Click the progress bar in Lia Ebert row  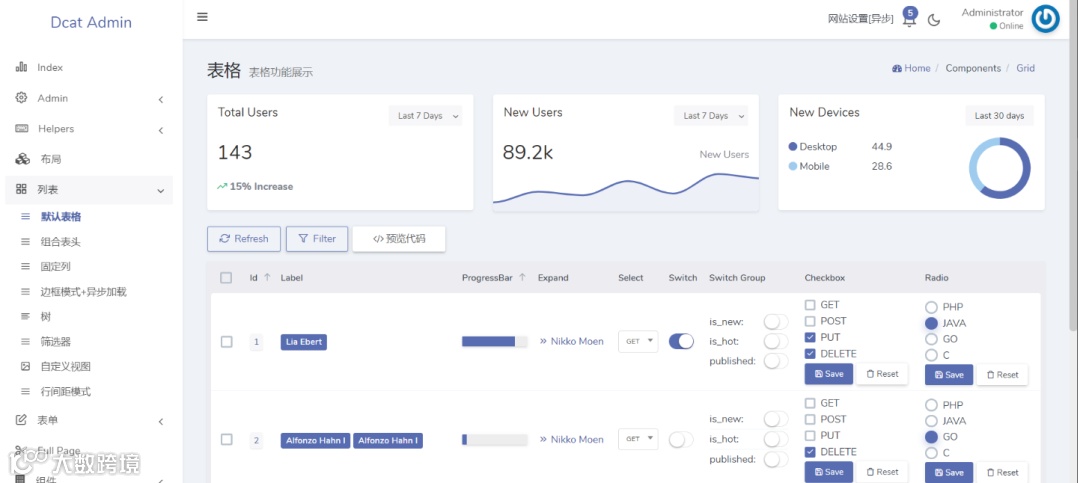495,341
